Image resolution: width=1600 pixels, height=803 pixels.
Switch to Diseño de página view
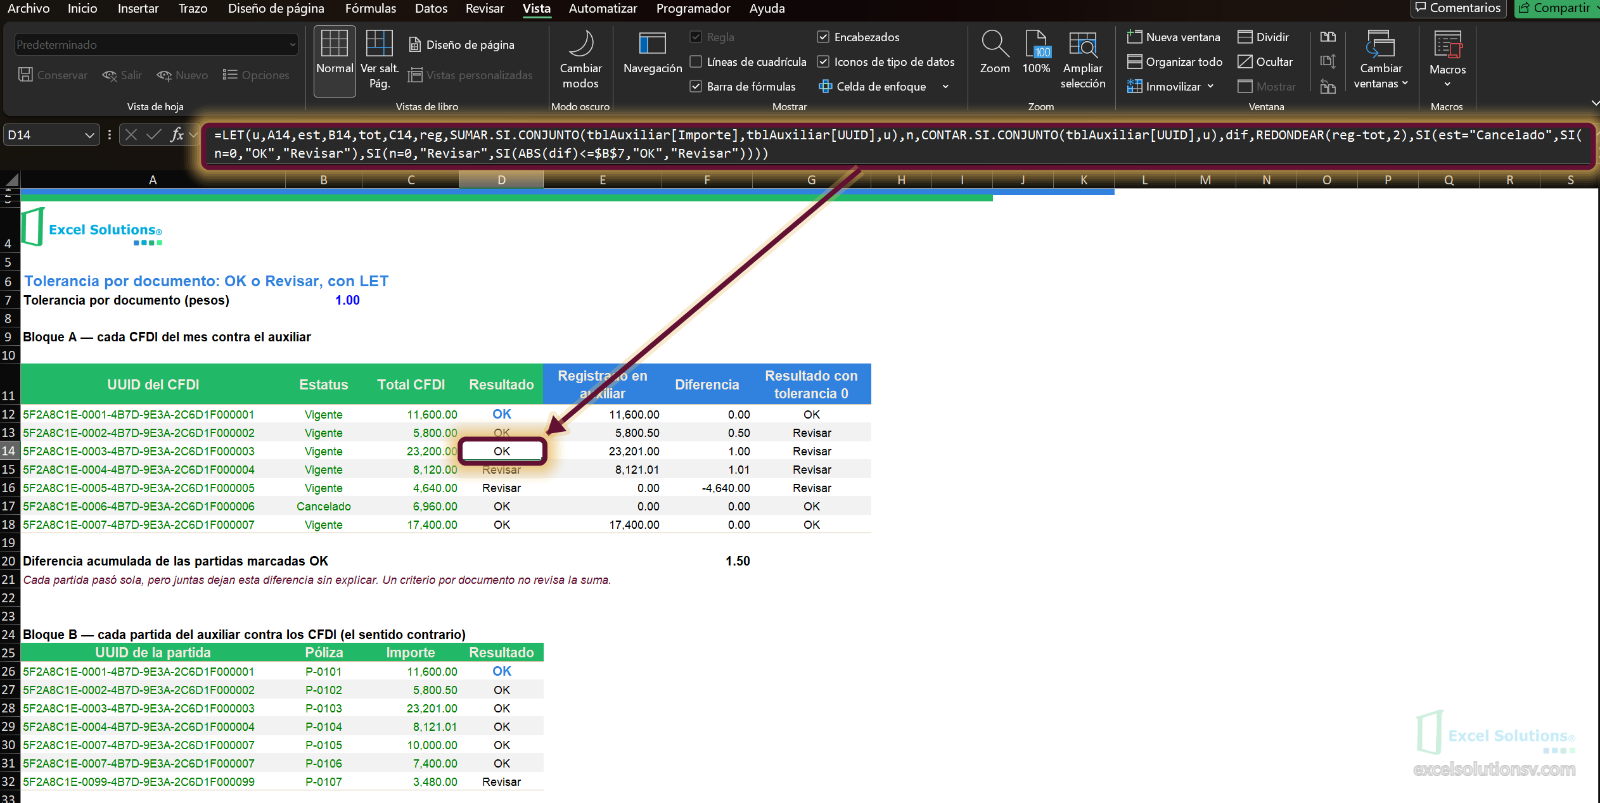click(462, 45)
